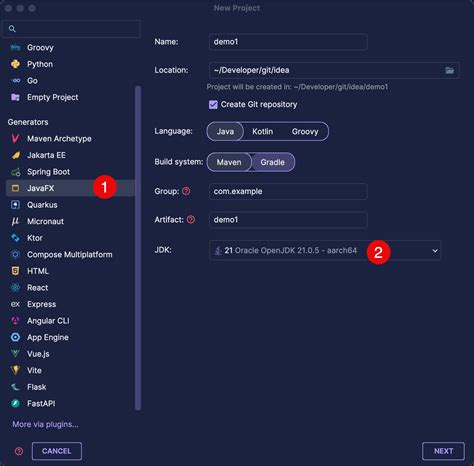Image resolution: width=474 pixels, height=466 pixels.
Task: Select the Python generator icon
Action: pyautogui.click(x=15, y=64)
